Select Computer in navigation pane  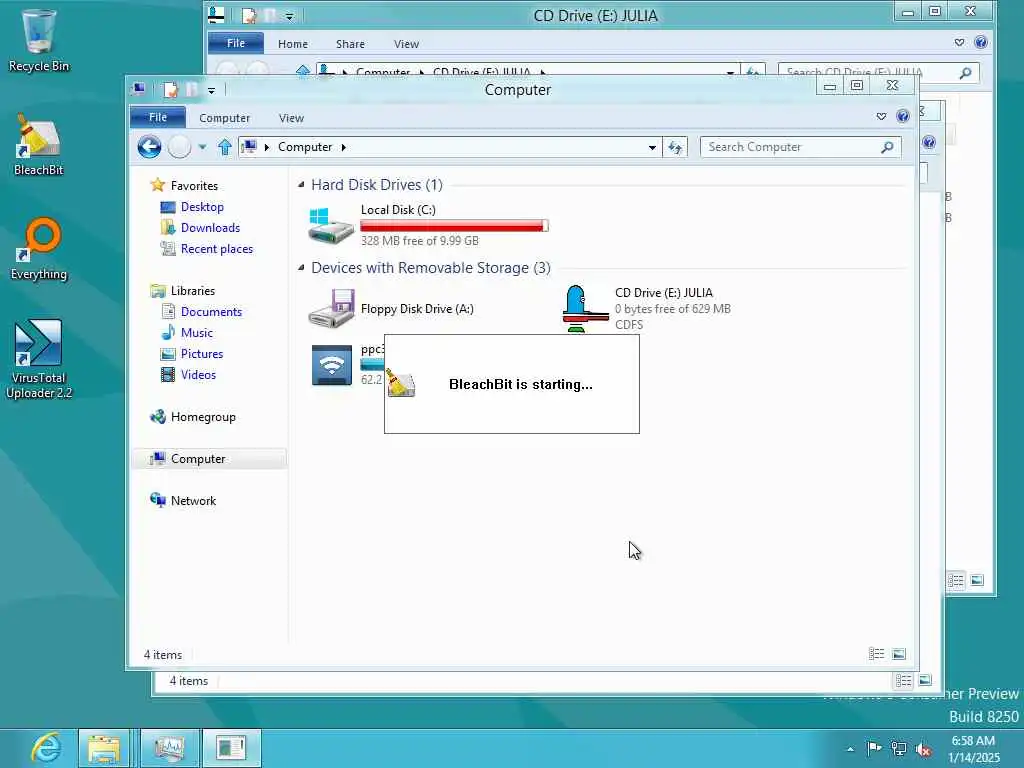198,458
